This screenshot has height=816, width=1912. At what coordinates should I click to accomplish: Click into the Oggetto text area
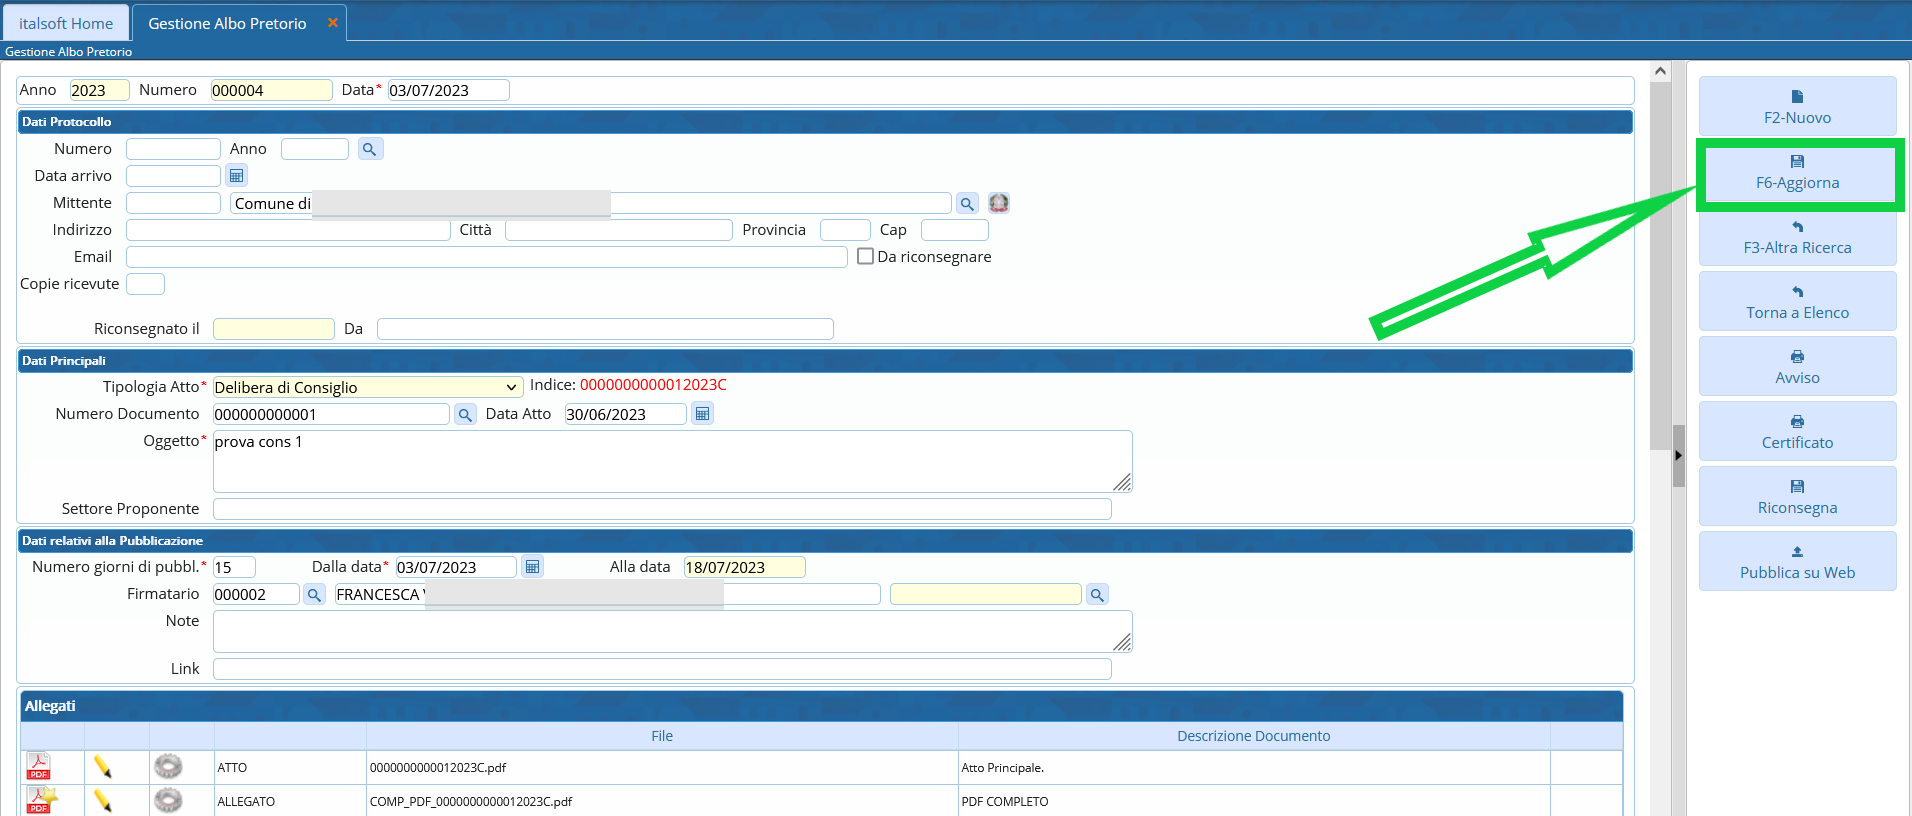[x=670, y=461]
